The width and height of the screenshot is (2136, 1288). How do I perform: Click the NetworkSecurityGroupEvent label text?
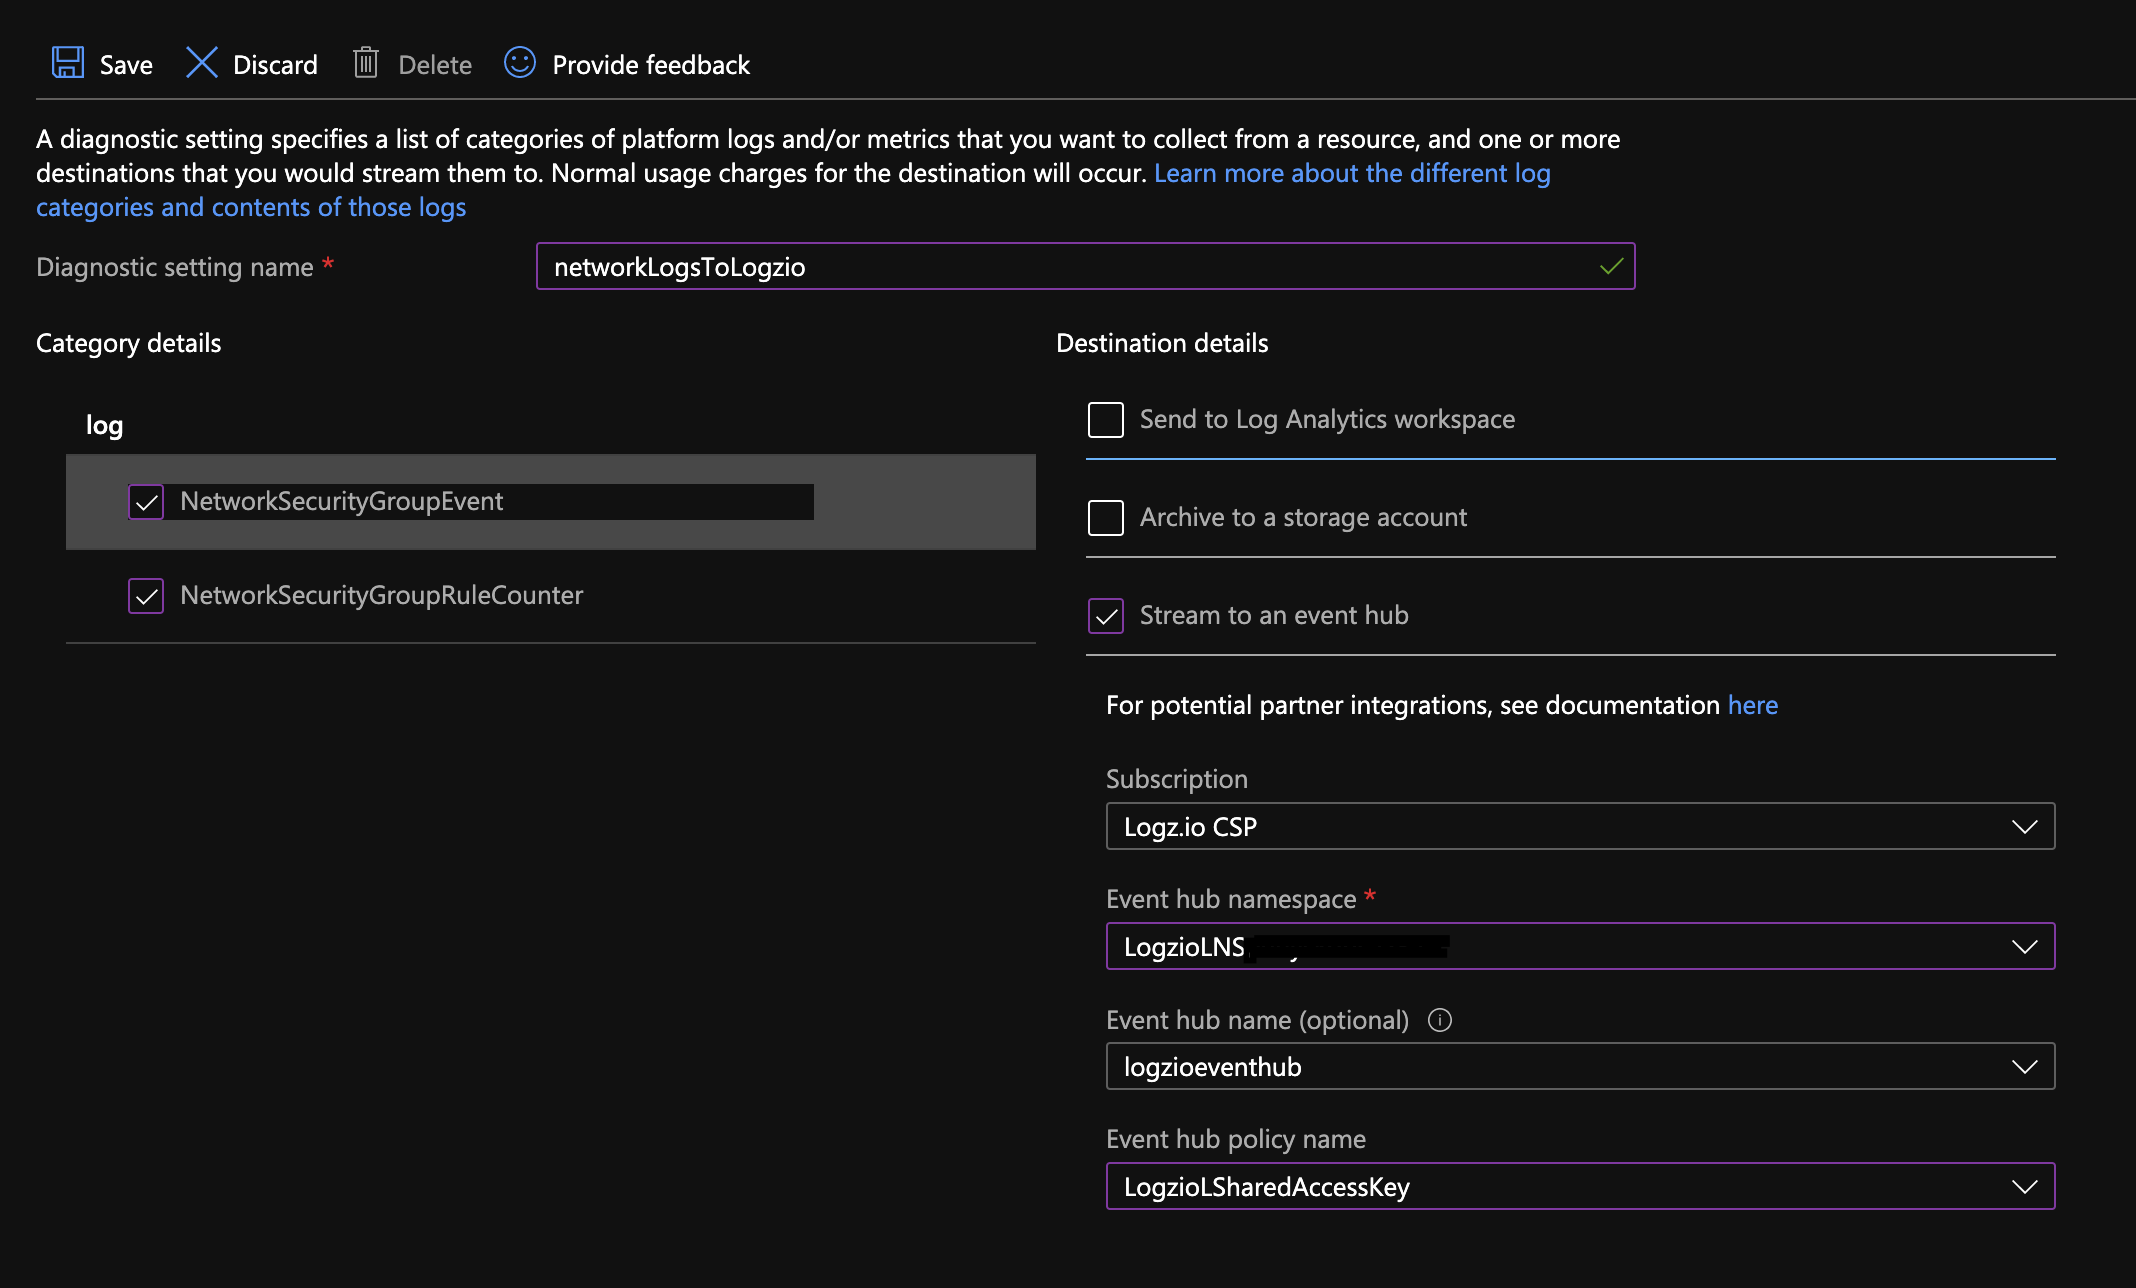point(341,501)
